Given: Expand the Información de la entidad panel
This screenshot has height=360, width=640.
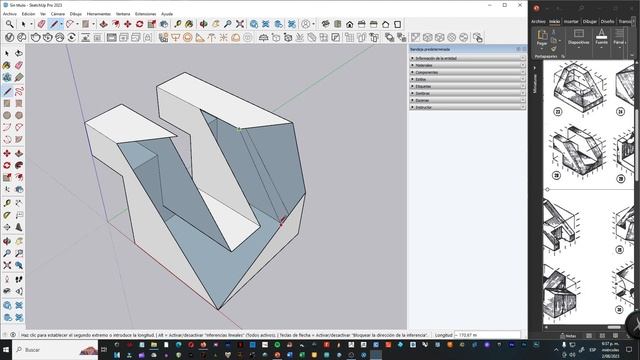Looking at the screenshot, I should pos(467,58).
